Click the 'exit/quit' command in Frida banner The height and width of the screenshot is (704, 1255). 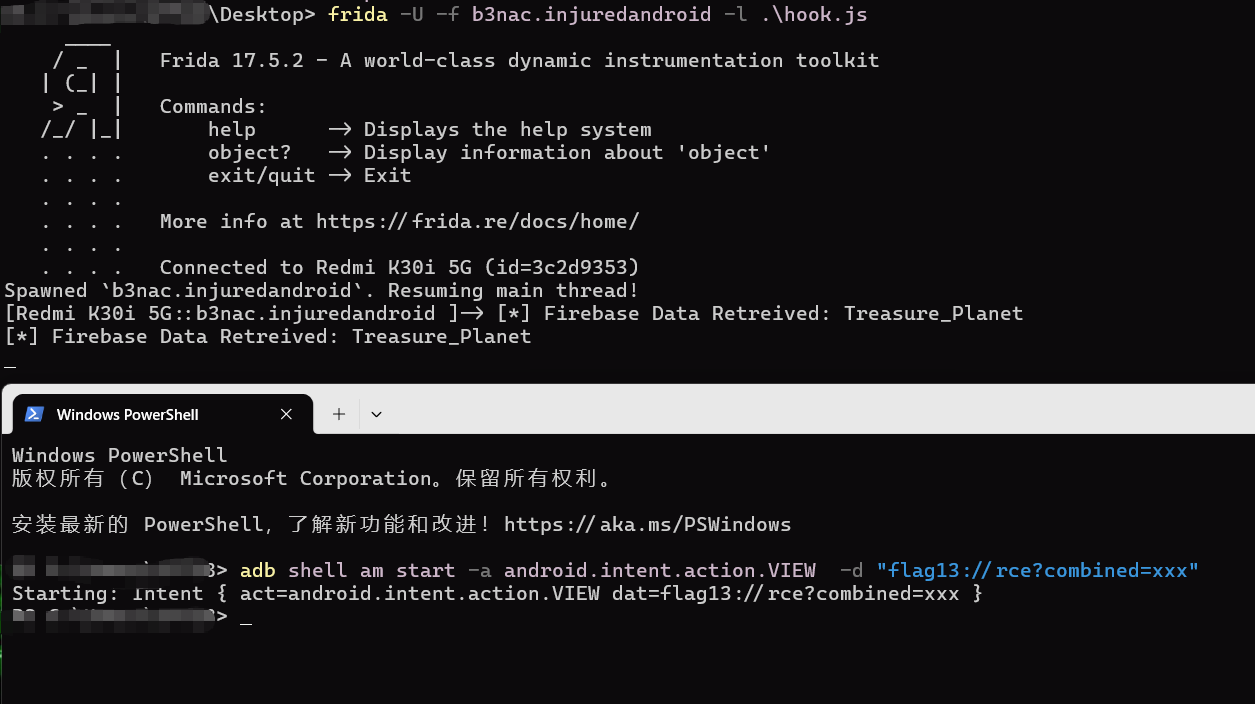(261, 176)
